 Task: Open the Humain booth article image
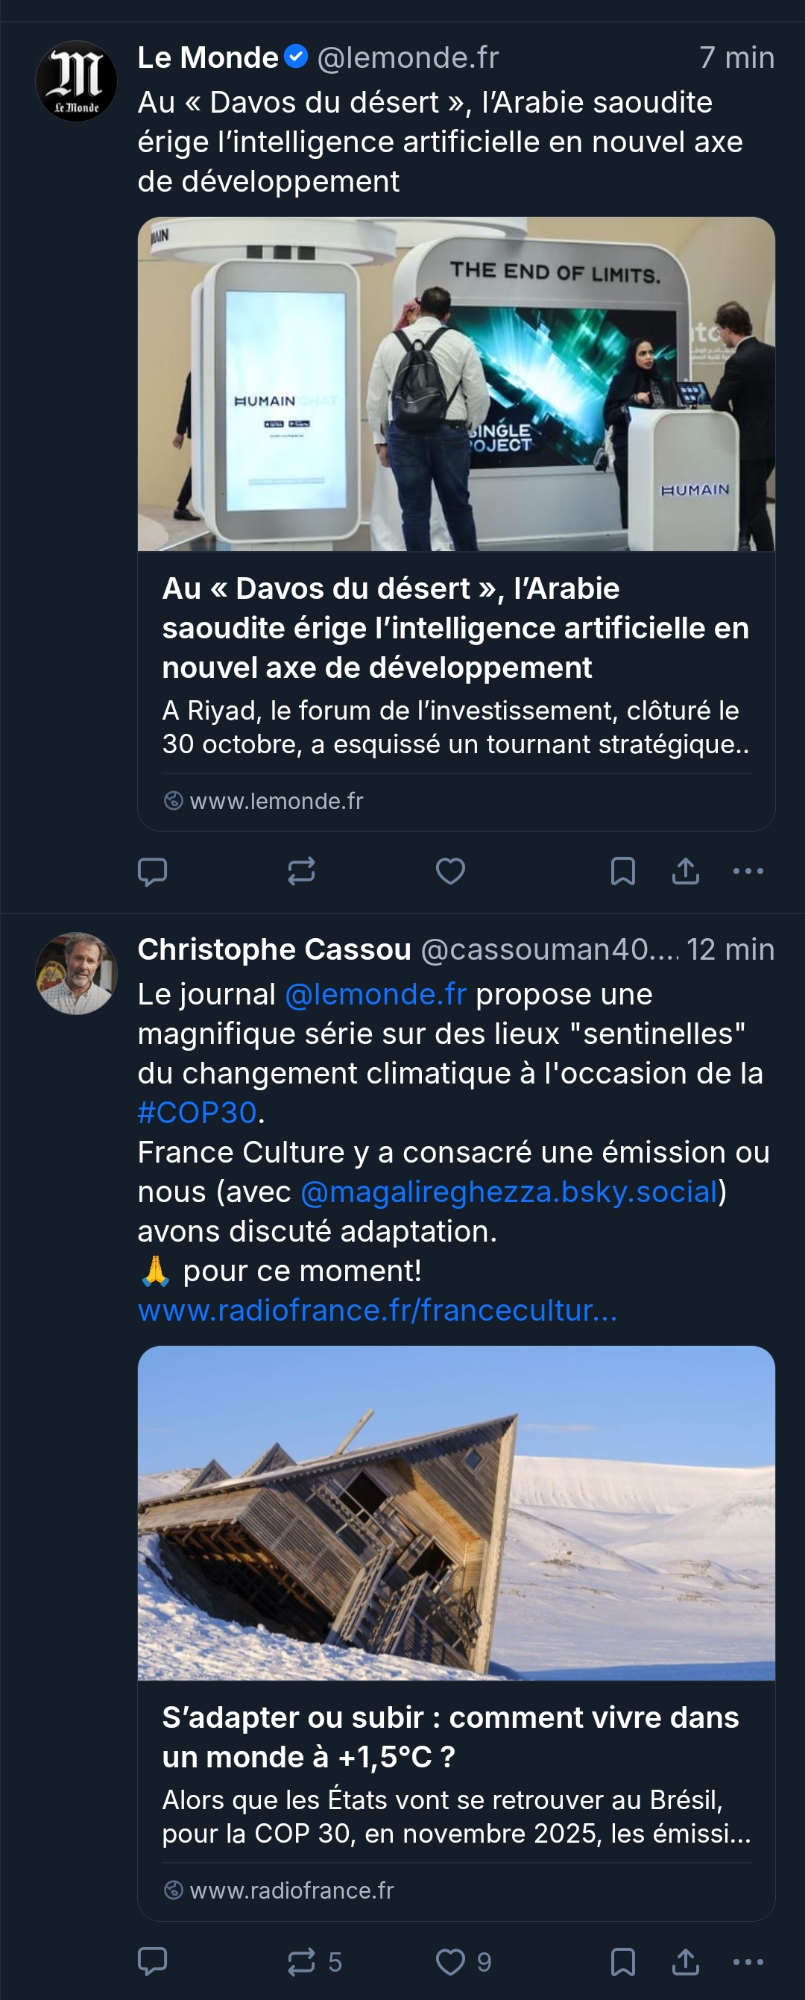pos(456,384)
